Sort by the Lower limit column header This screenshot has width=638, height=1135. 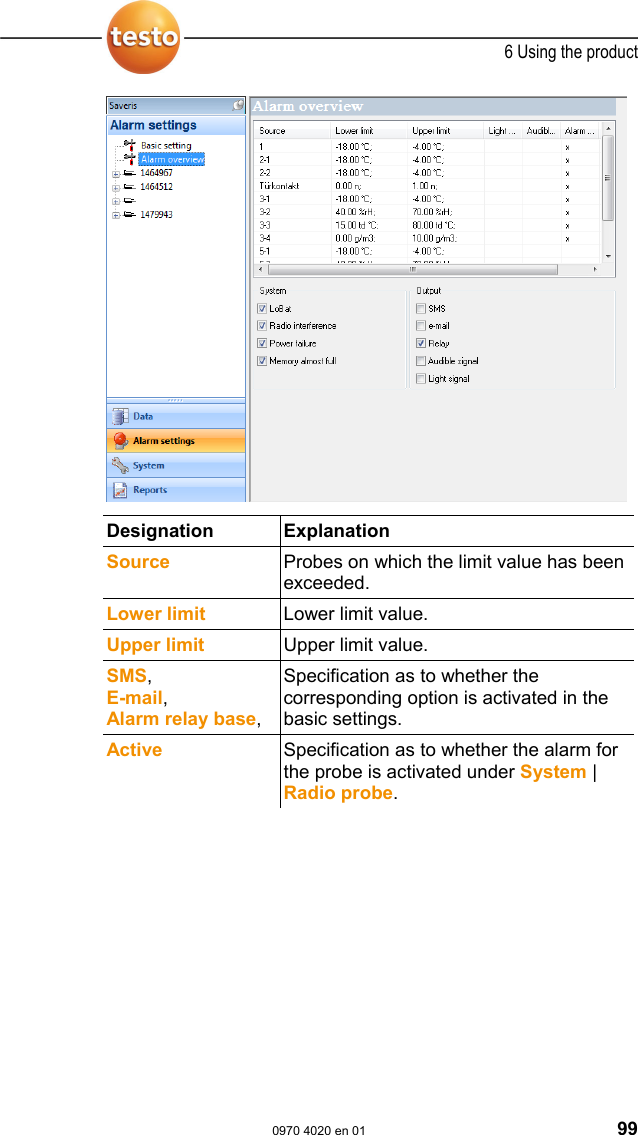[x=369, y=131]
